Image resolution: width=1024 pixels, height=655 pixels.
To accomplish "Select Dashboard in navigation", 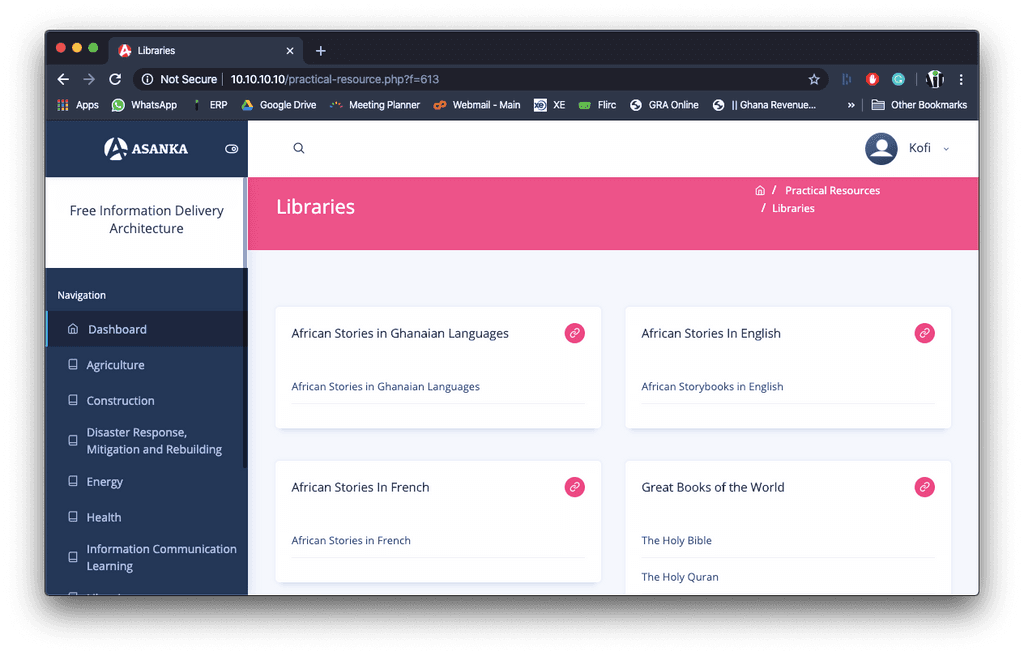I will pyautogui.click(x=146, y=329).
